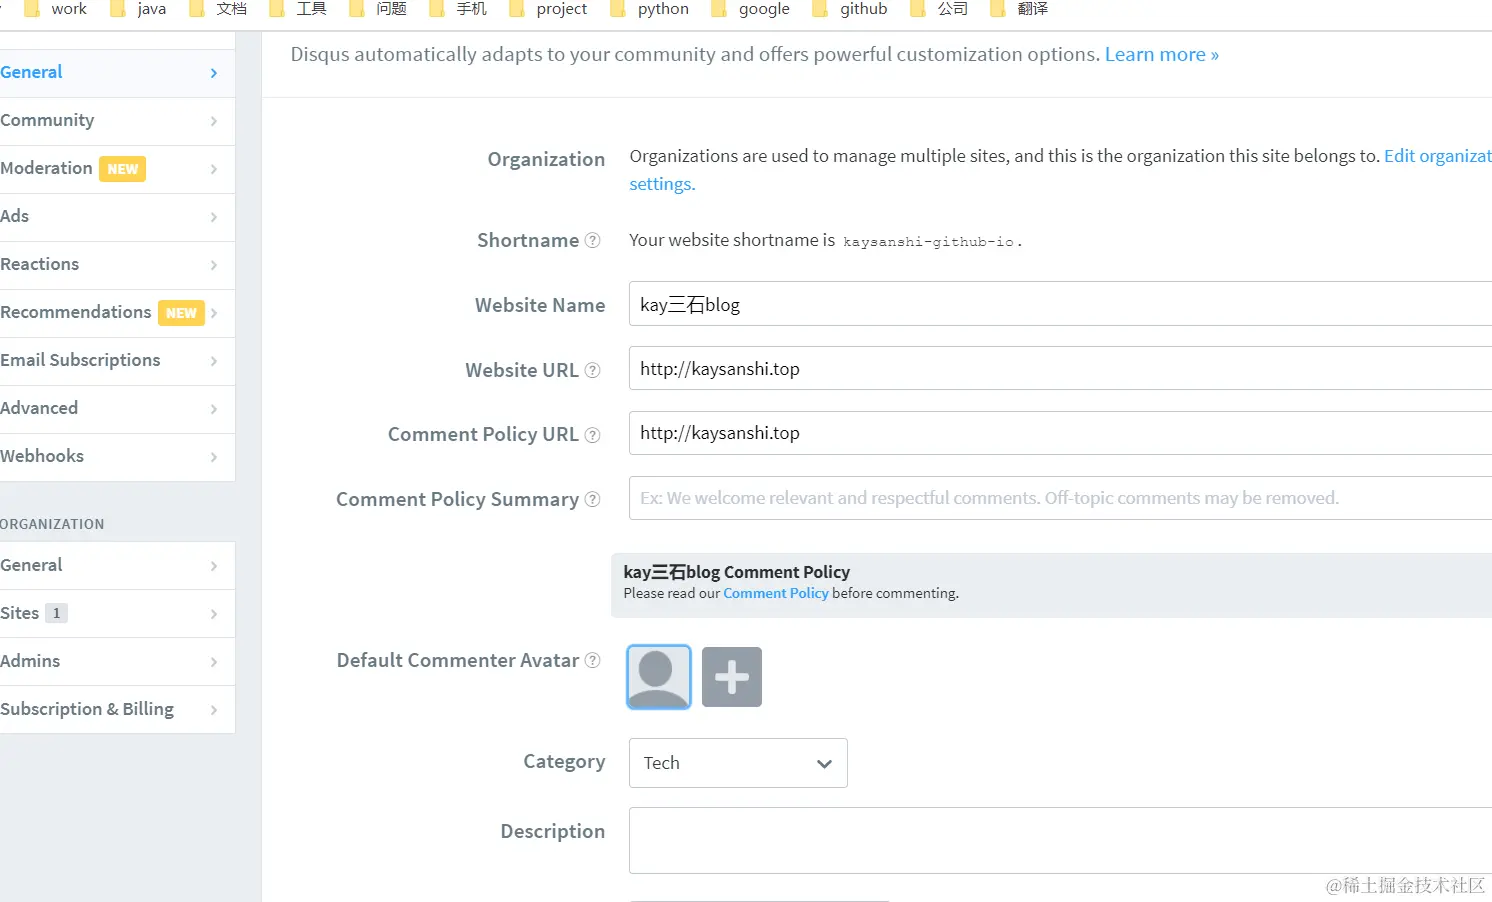
Task: Open Comment Policy link in preview
Action: click(x=776, y=593)
